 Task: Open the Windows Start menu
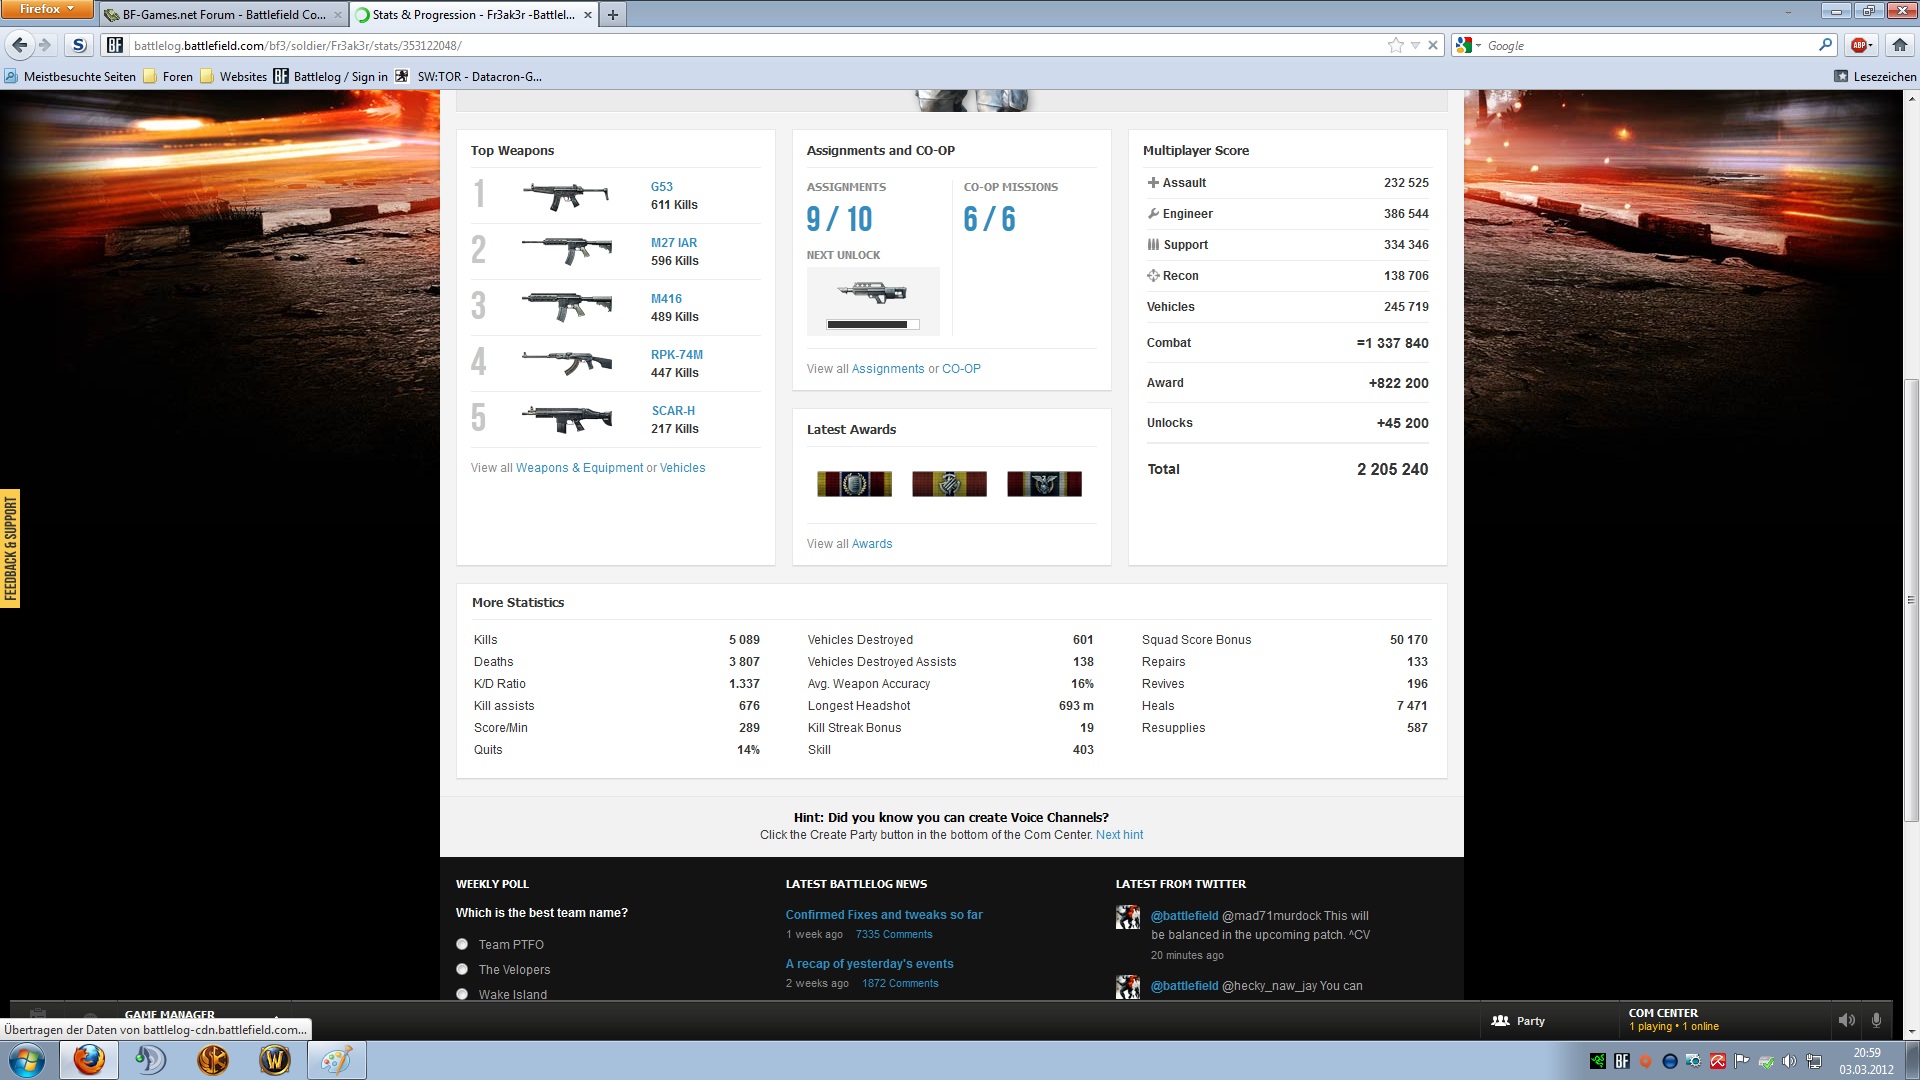click(27, 1060)
